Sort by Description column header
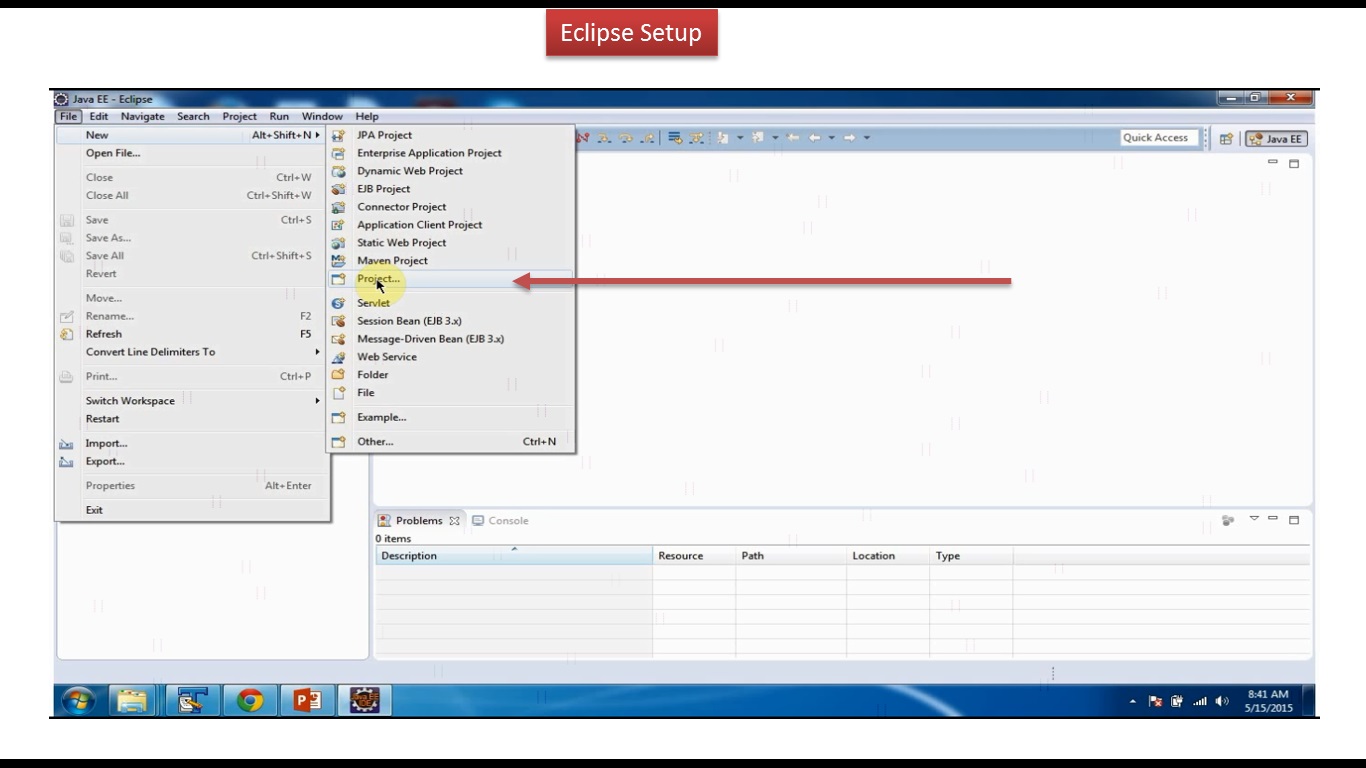1366x768 pixels. pyautogui.click(x=514, y=556)
